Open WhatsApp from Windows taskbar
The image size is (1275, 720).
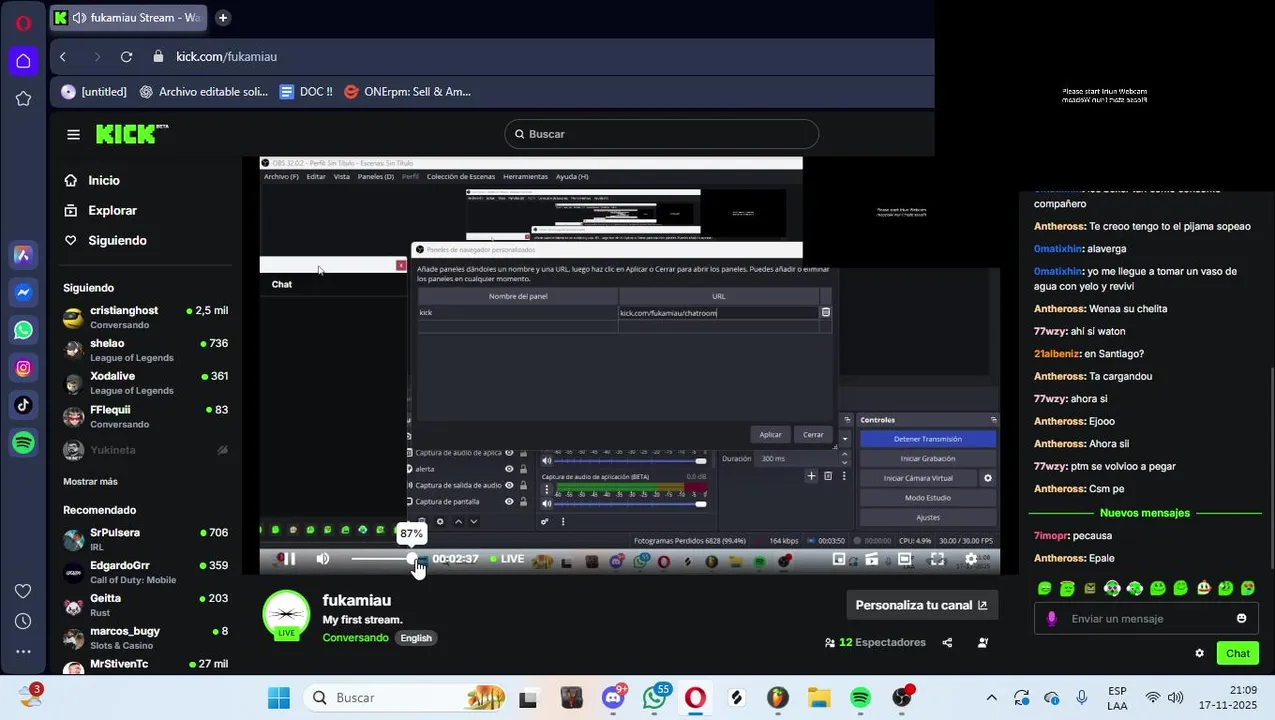pyautogui.click(x=655, y=698)
